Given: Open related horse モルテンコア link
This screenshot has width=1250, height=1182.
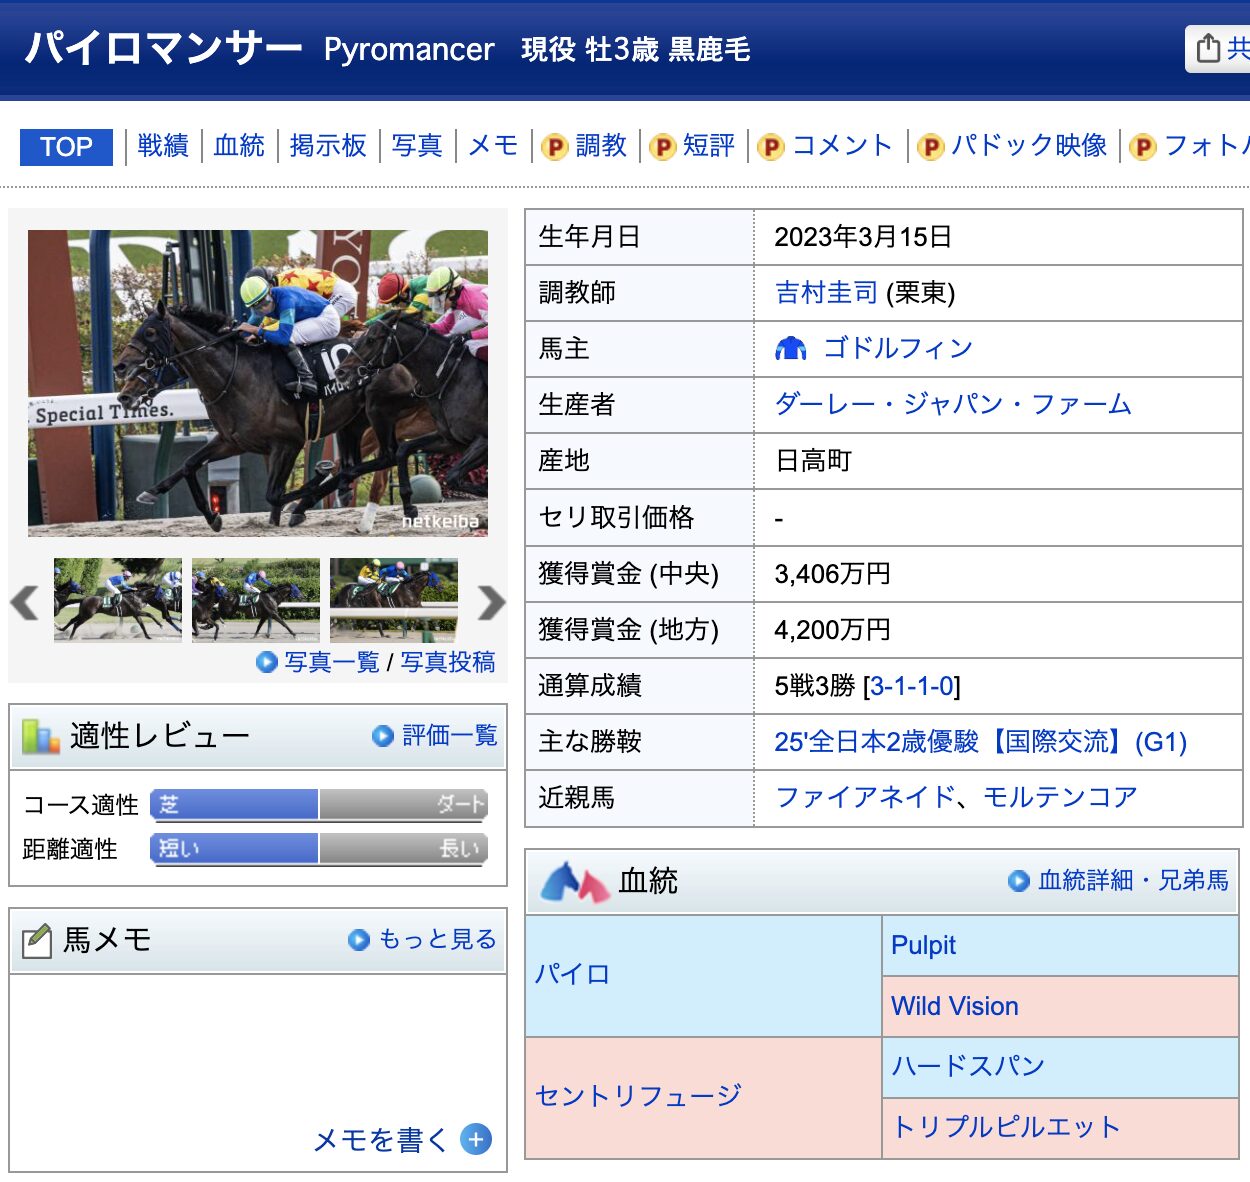Looking at the screenshot, I should [1060, 798].
